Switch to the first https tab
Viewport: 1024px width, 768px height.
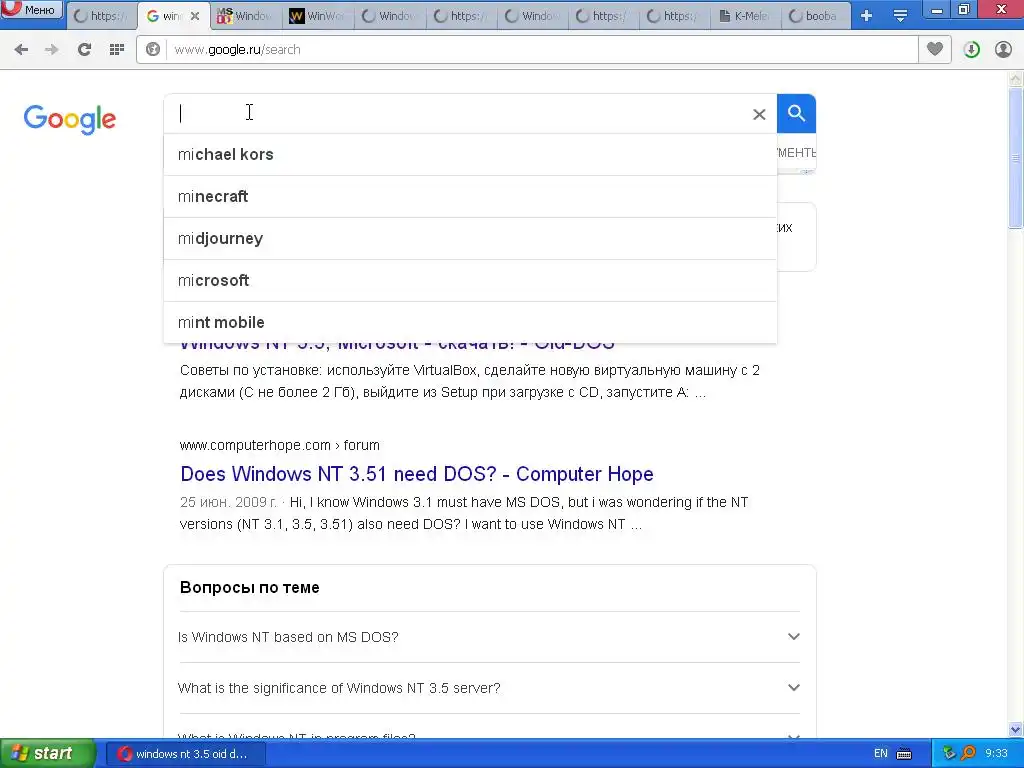tap(102, 16)
